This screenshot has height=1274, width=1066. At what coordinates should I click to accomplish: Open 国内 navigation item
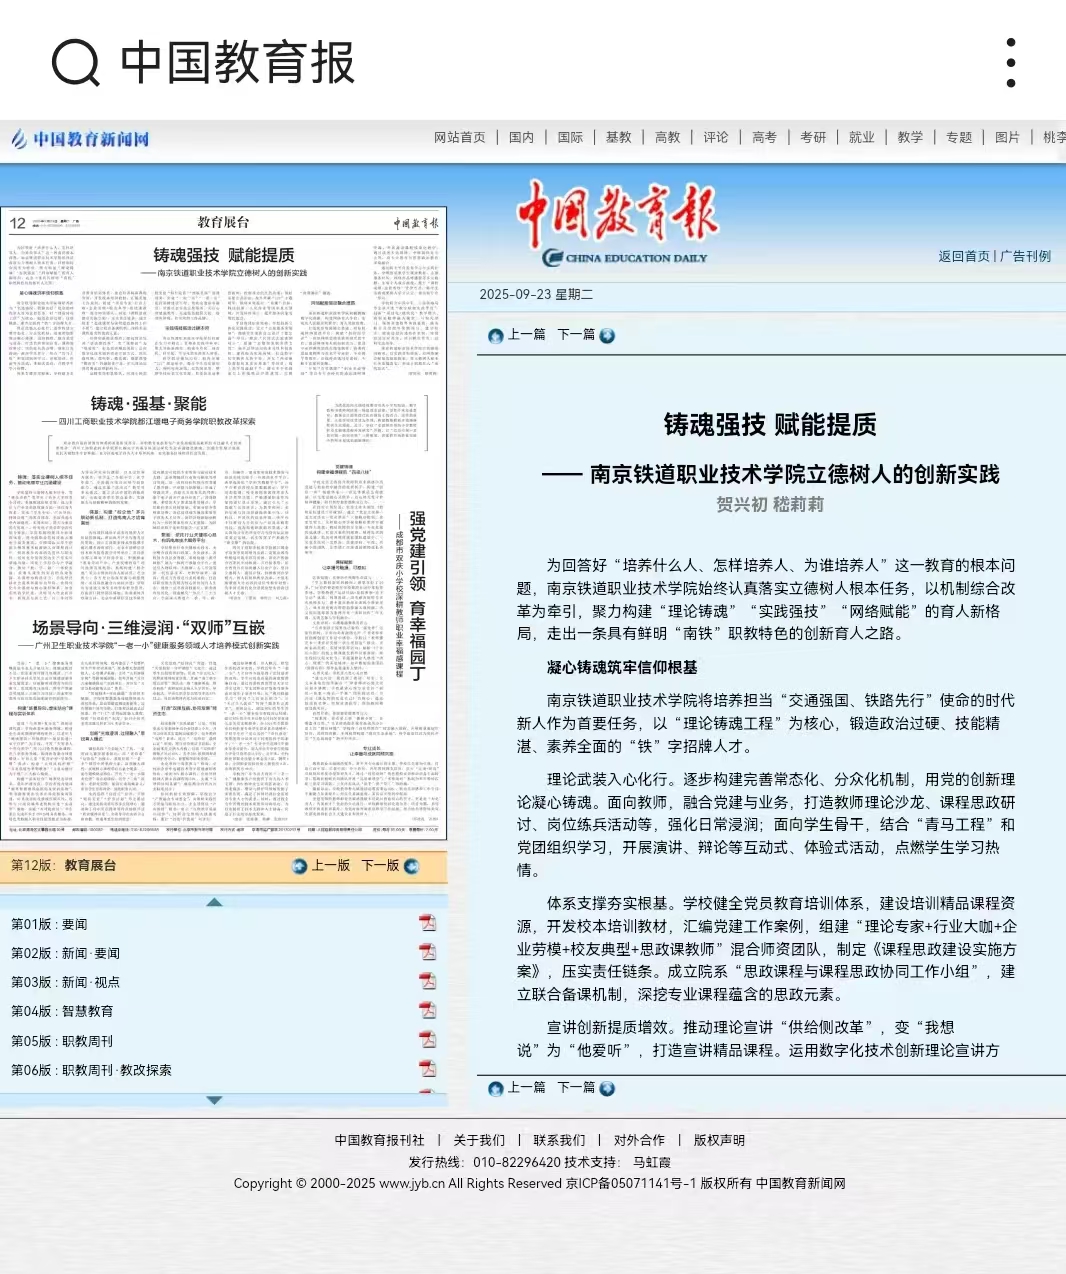(x=522, y=138)
